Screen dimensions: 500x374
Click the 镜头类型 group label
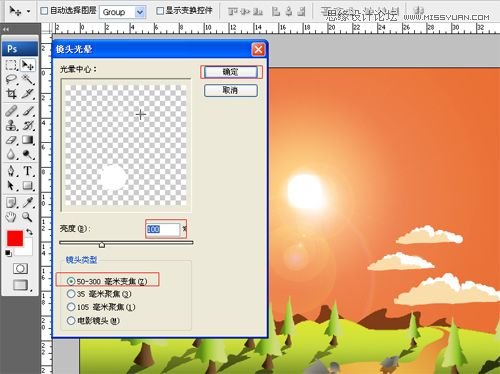[x=81, y=260]
